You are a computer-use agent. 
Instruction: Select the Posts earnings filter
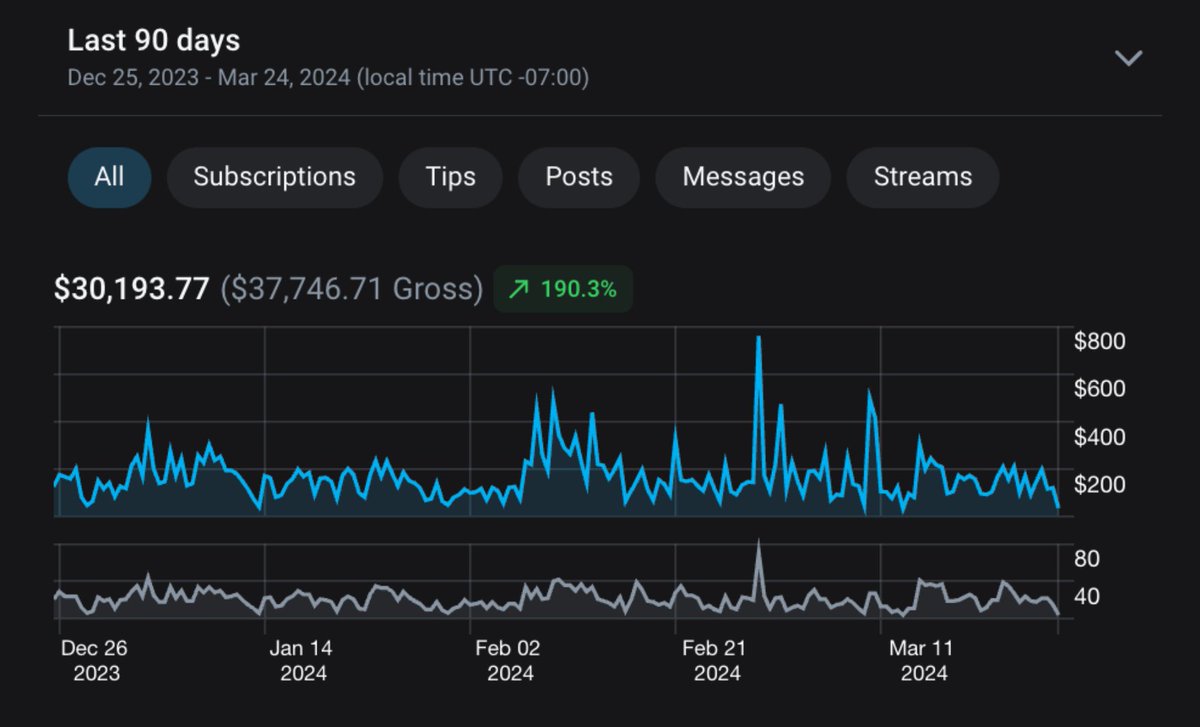pyautogui.click(x=579, y=176)
